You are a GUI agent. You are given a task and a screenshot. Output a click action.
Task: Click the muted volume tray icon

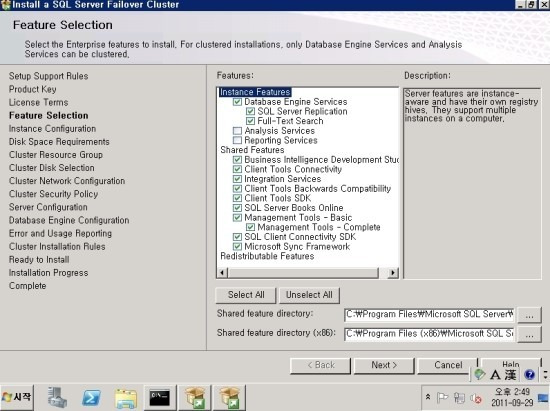pos(476,398)
